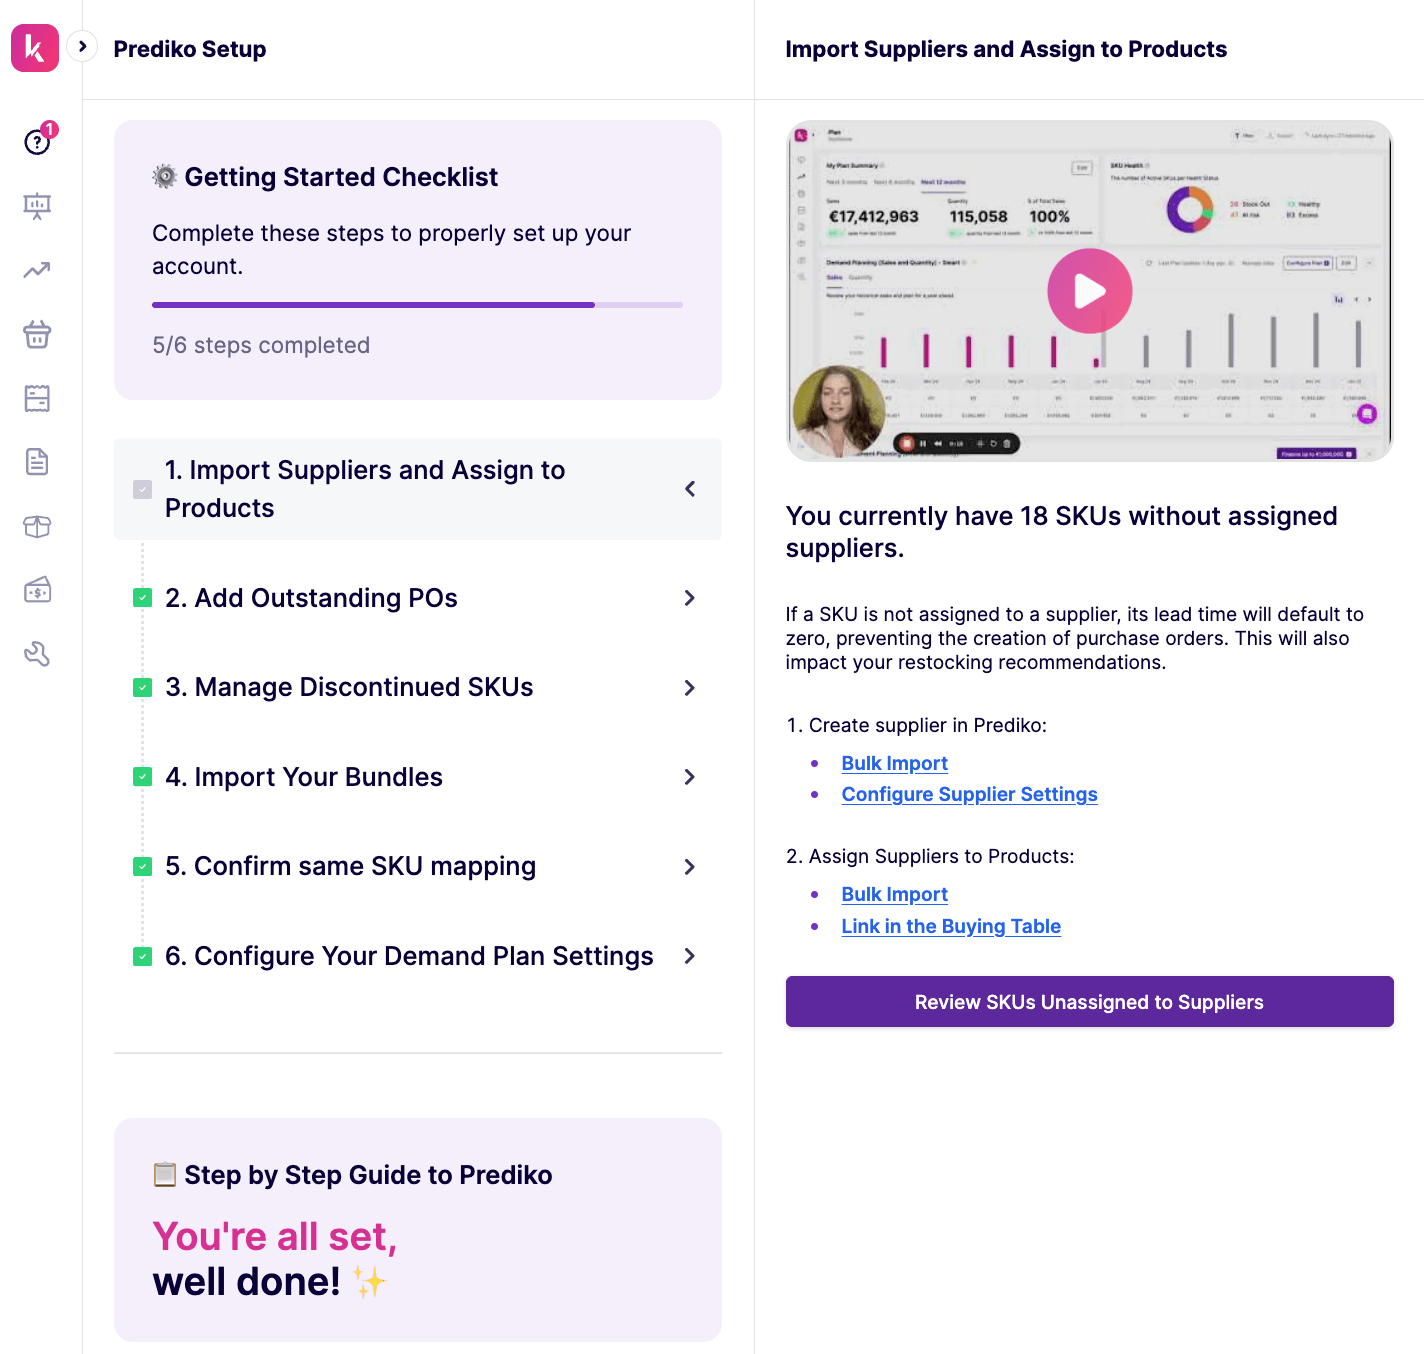Click the Prediko Setup page title

coord(190,49)
